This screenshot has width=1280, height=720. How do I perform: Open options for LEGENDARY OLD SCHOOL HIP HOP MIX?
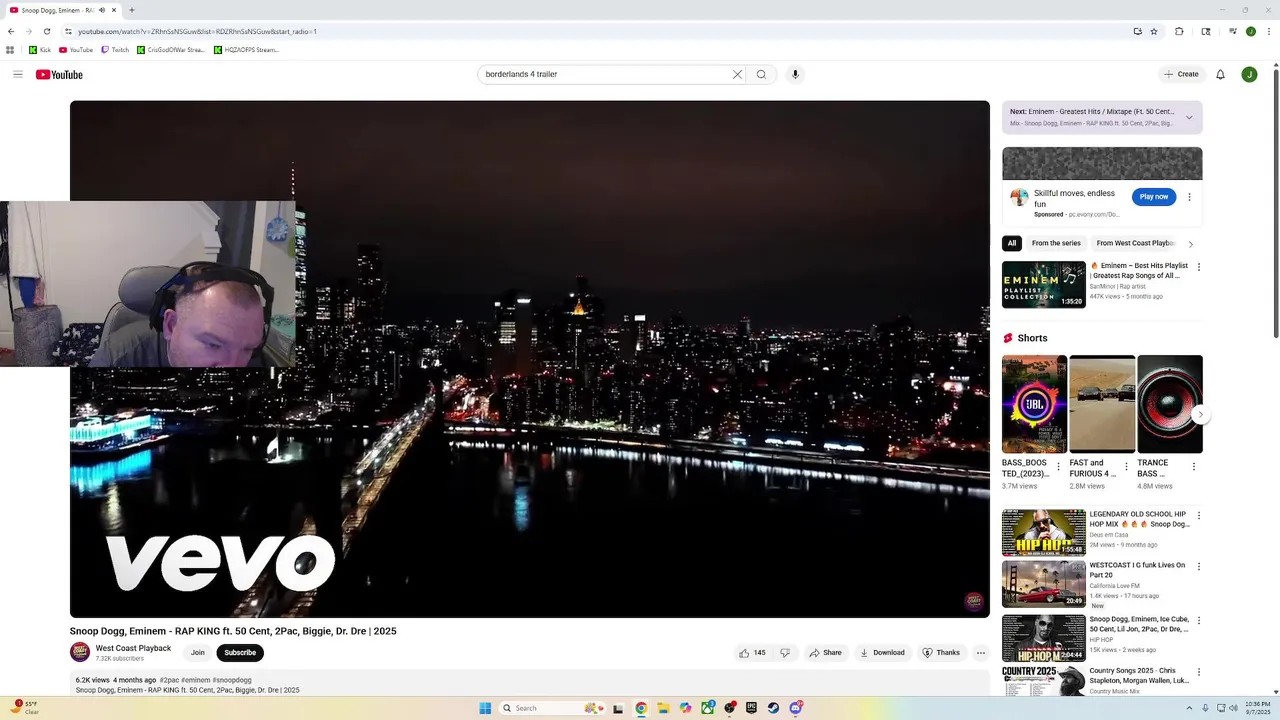1199,516
